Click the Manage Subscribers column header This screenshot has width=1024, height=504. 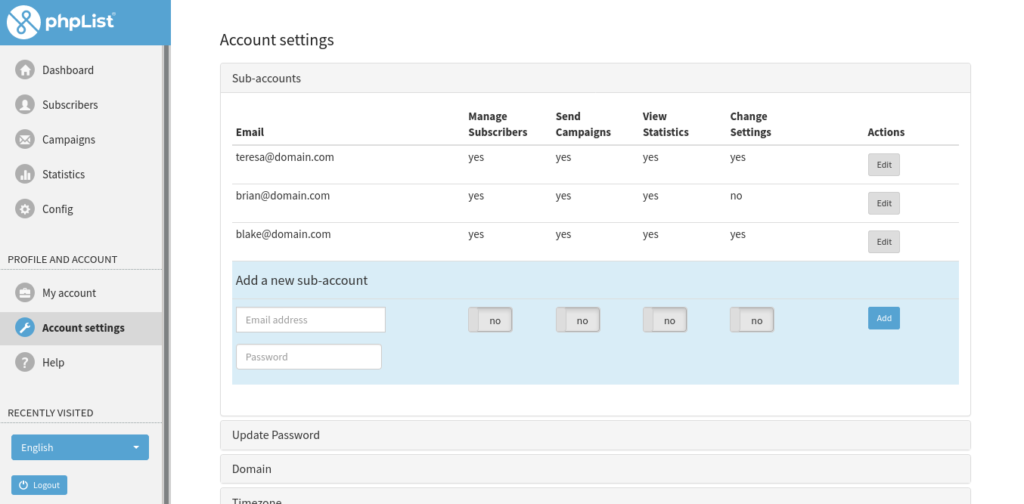tap(498, 124)
